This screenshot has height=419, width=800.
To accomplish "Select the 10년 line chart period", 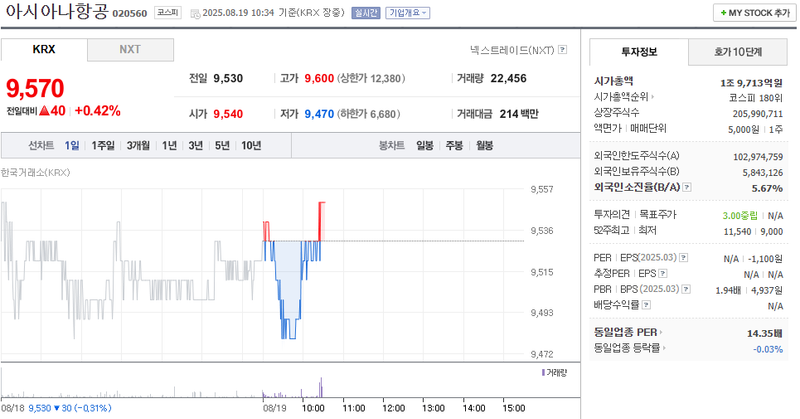I will click(x=251, y=146).
